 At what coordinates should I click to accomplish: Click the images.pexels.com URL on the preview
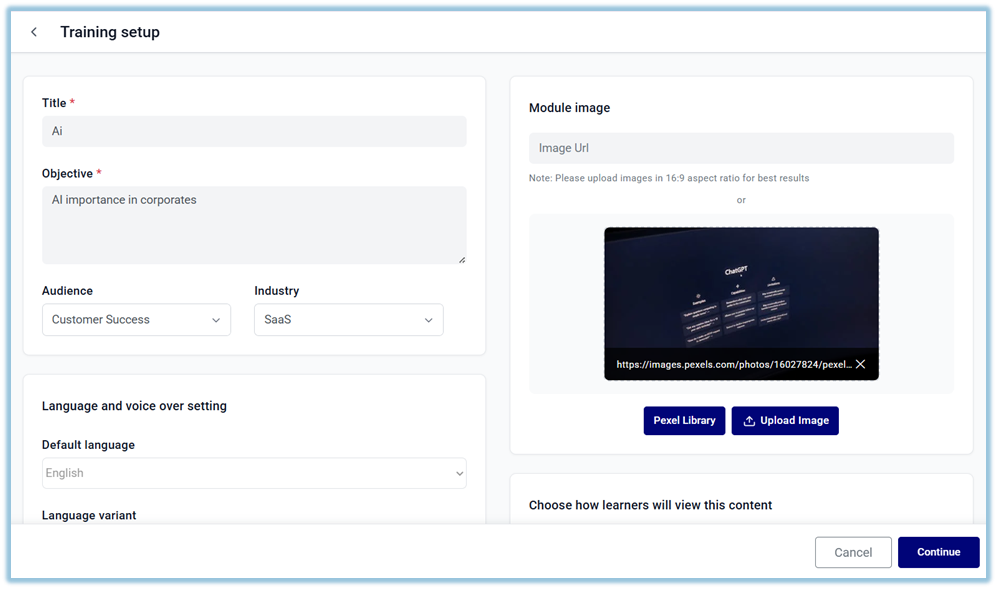[733, 365]
